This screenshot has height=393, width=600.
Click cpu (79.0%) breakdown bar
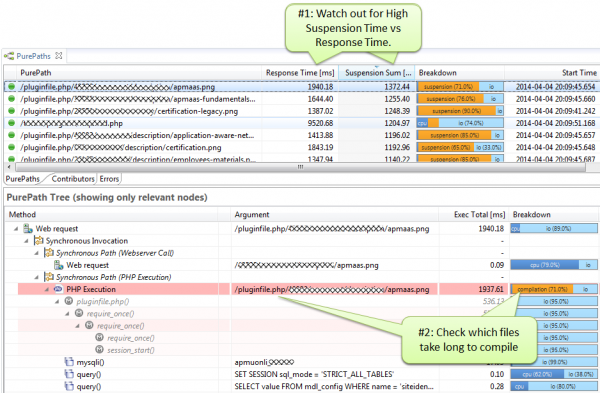[545, 265]
